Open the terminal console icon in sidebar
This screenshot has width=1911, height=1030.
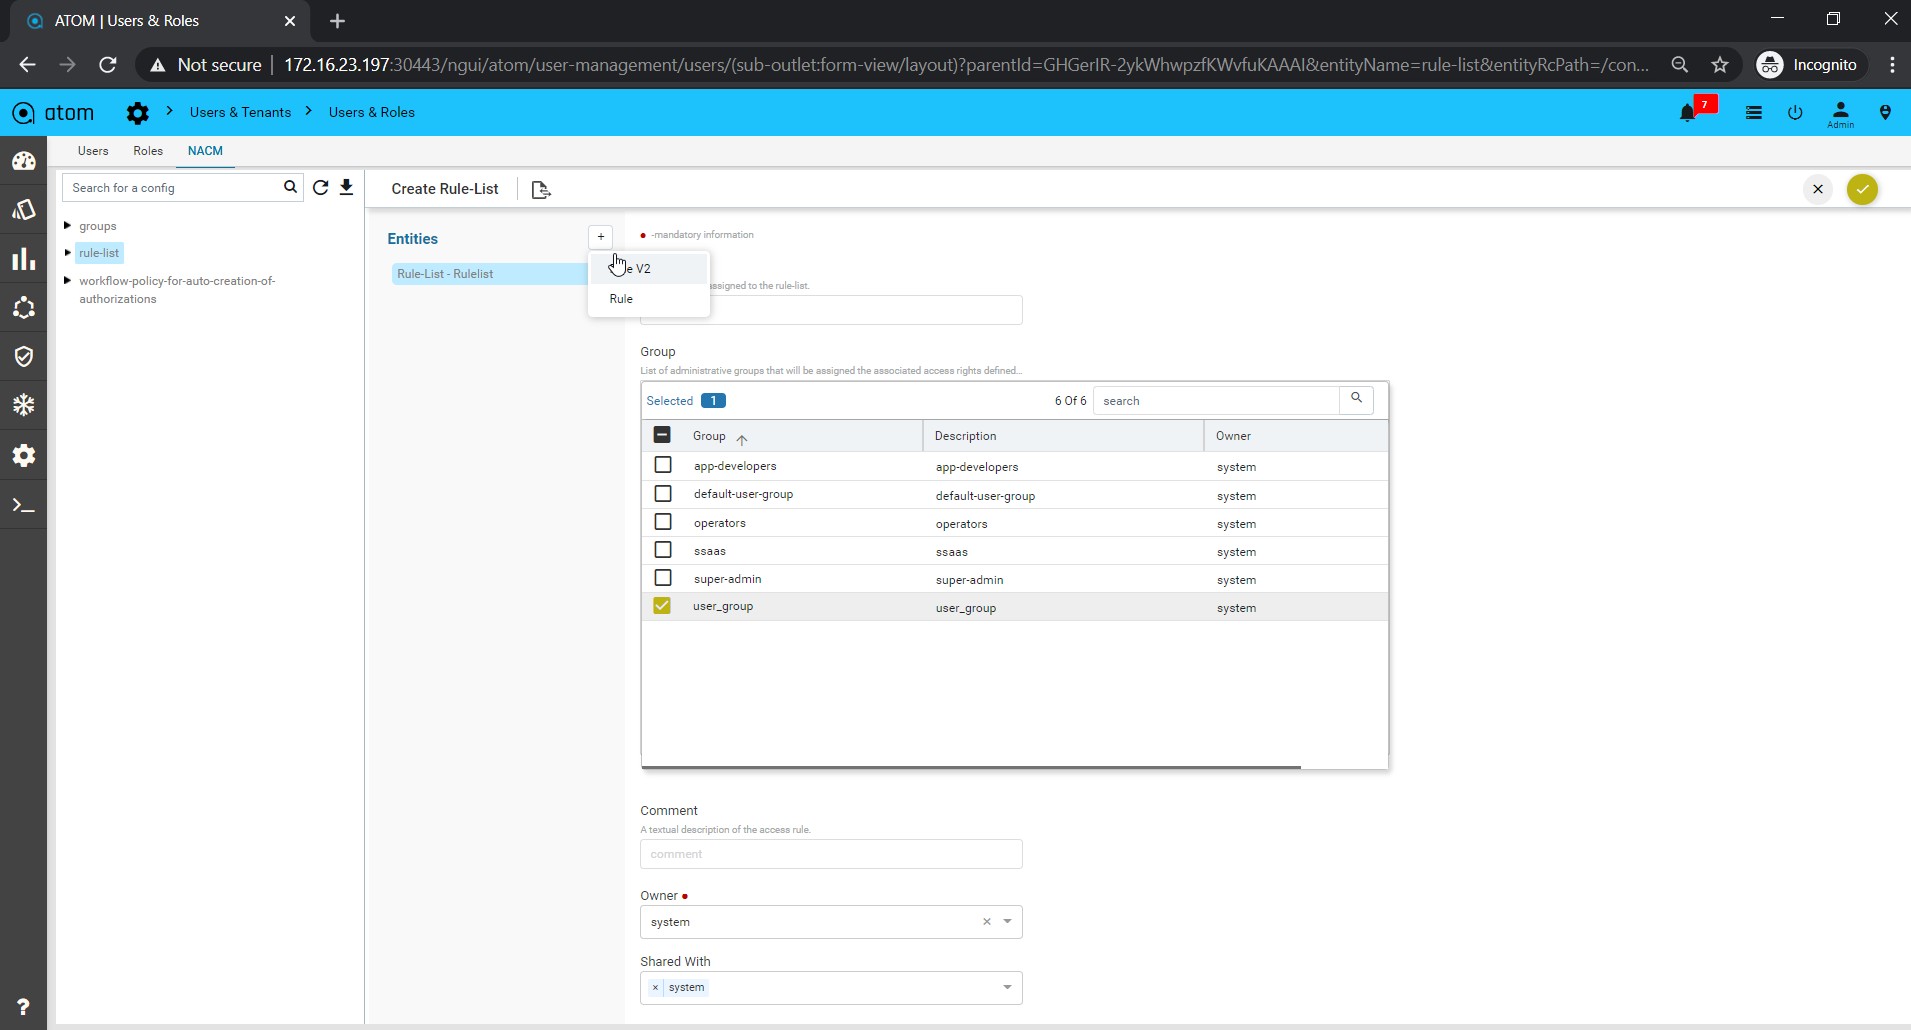coord(24,506)
